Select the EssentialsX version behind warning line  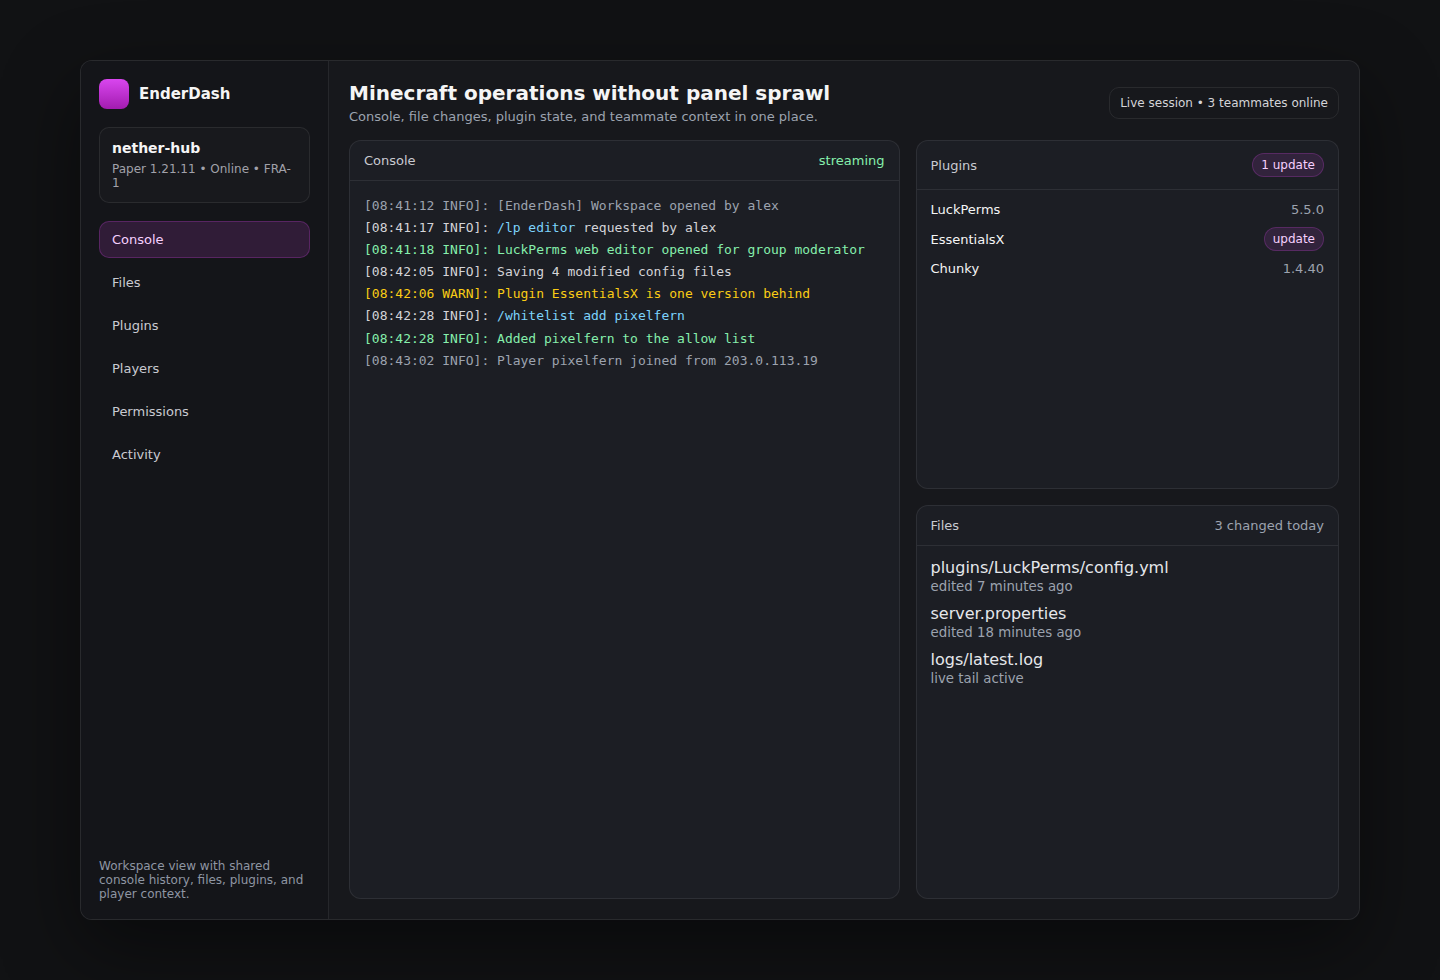587,294
